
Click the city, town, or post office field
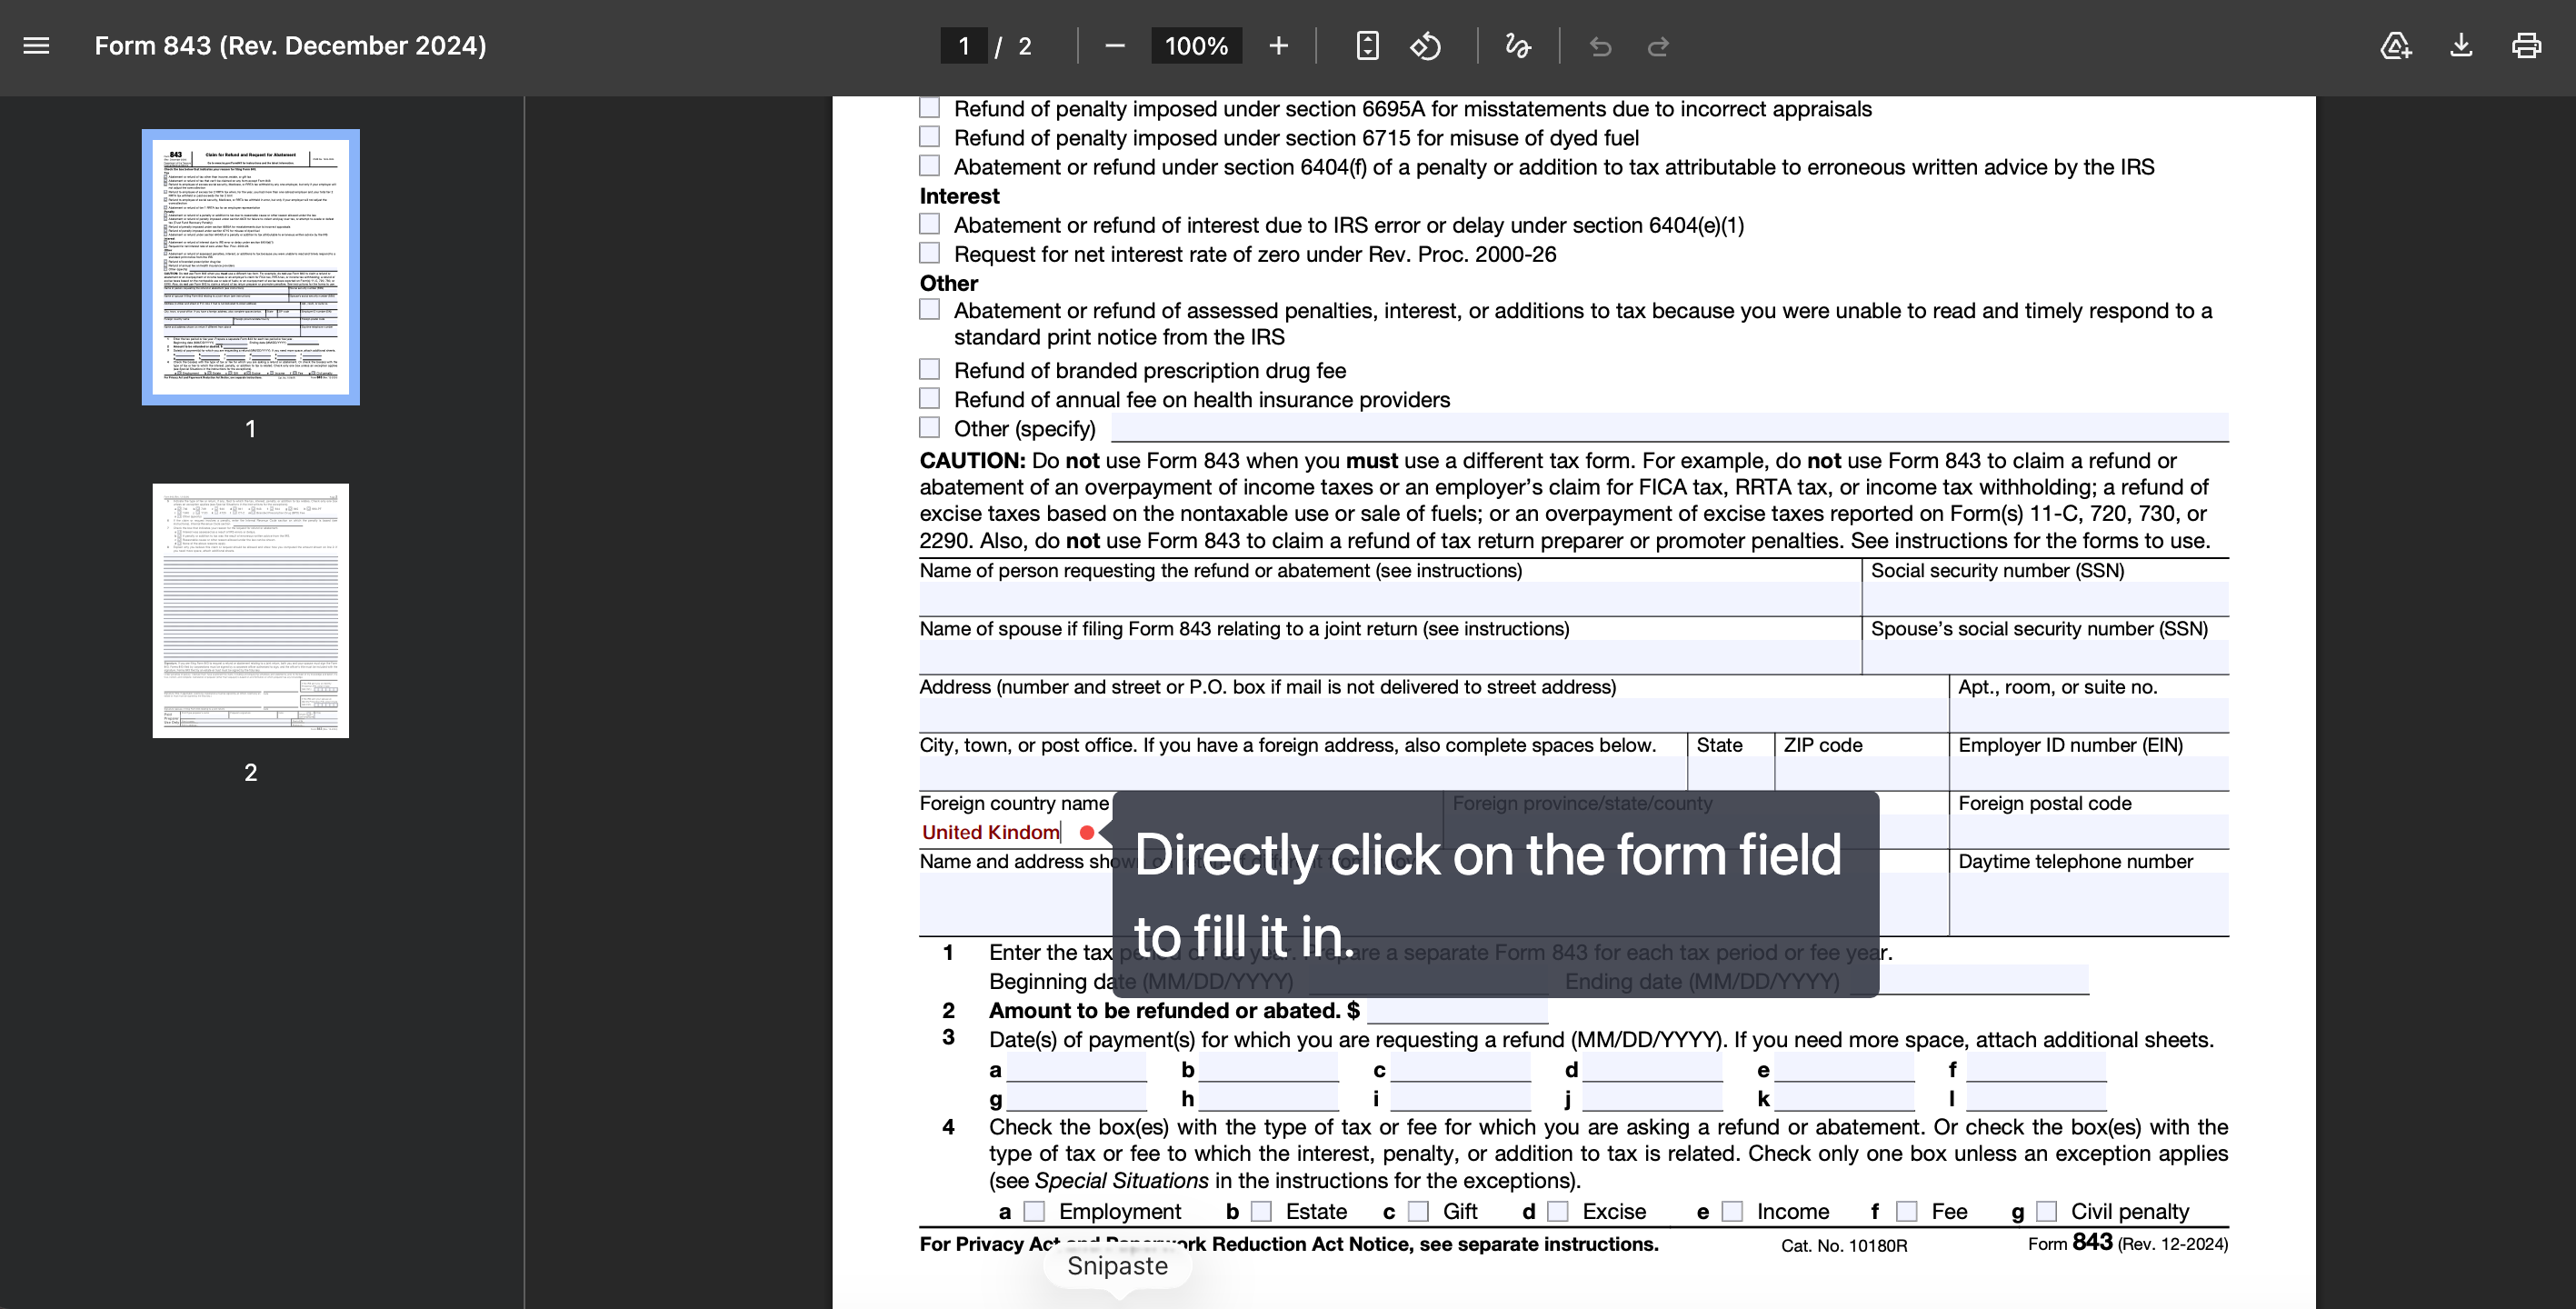[1303, 773]
